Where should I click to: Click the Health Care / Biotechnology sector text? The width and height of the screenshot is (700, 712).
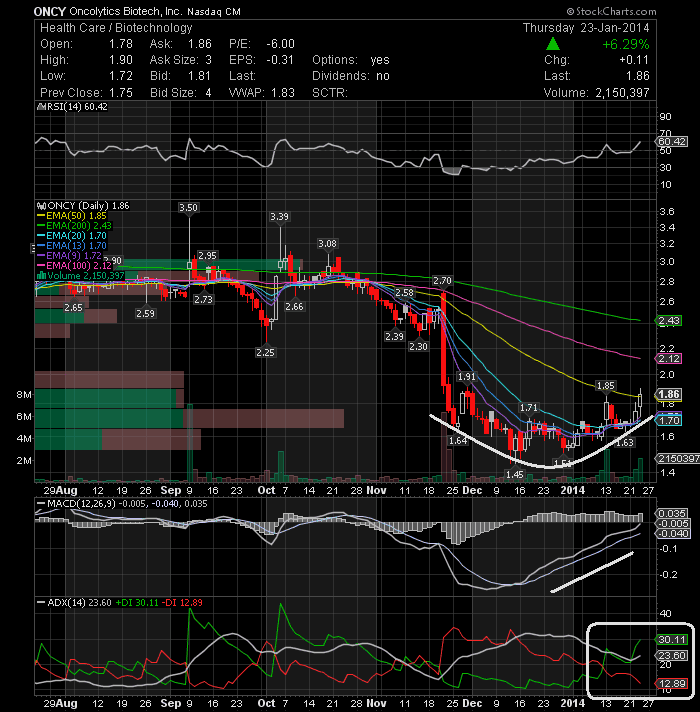pyautogui.click(x=116, y=28)
